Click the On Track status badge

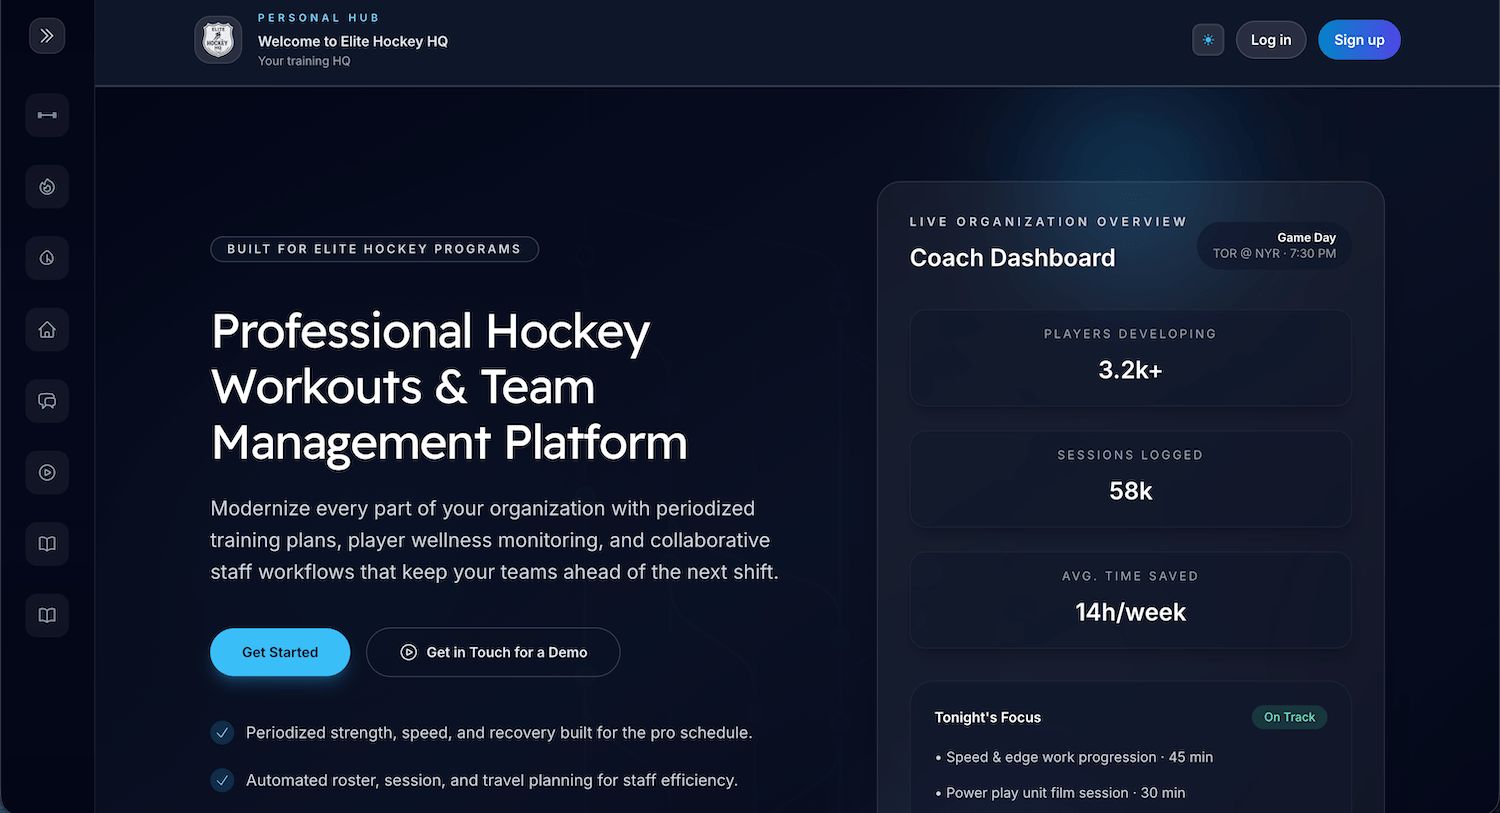pos(1289,717)
